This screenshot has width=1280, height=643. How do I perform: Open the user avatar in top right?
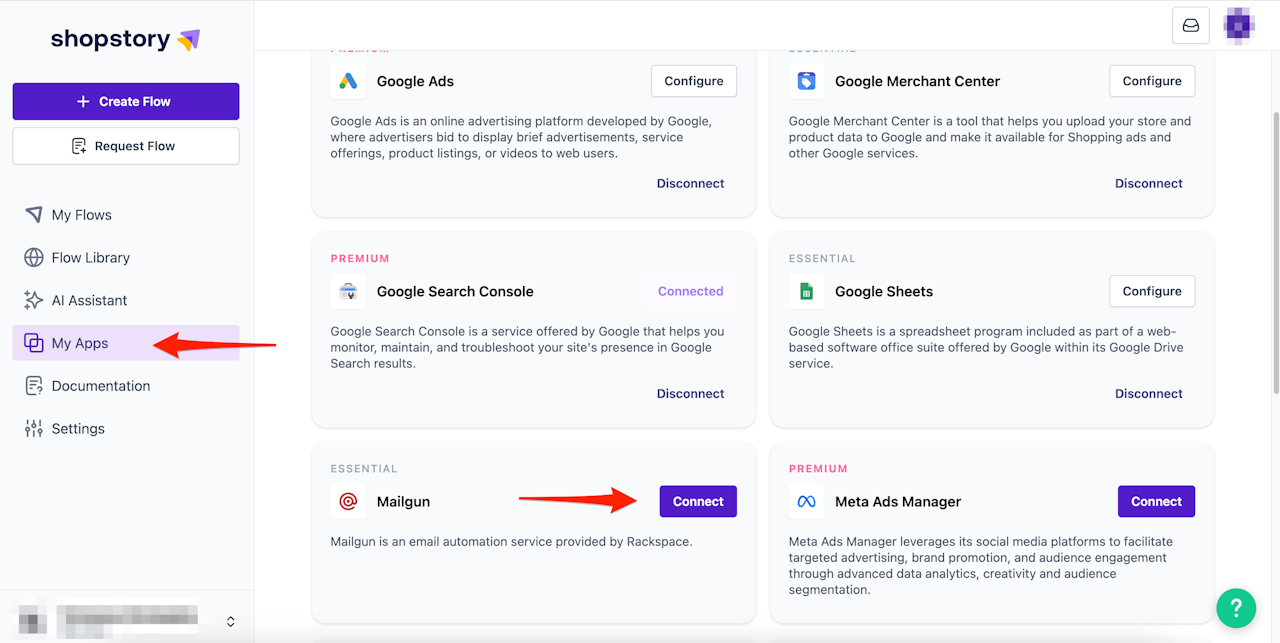pyautogui.click(x=1240, y=25)
